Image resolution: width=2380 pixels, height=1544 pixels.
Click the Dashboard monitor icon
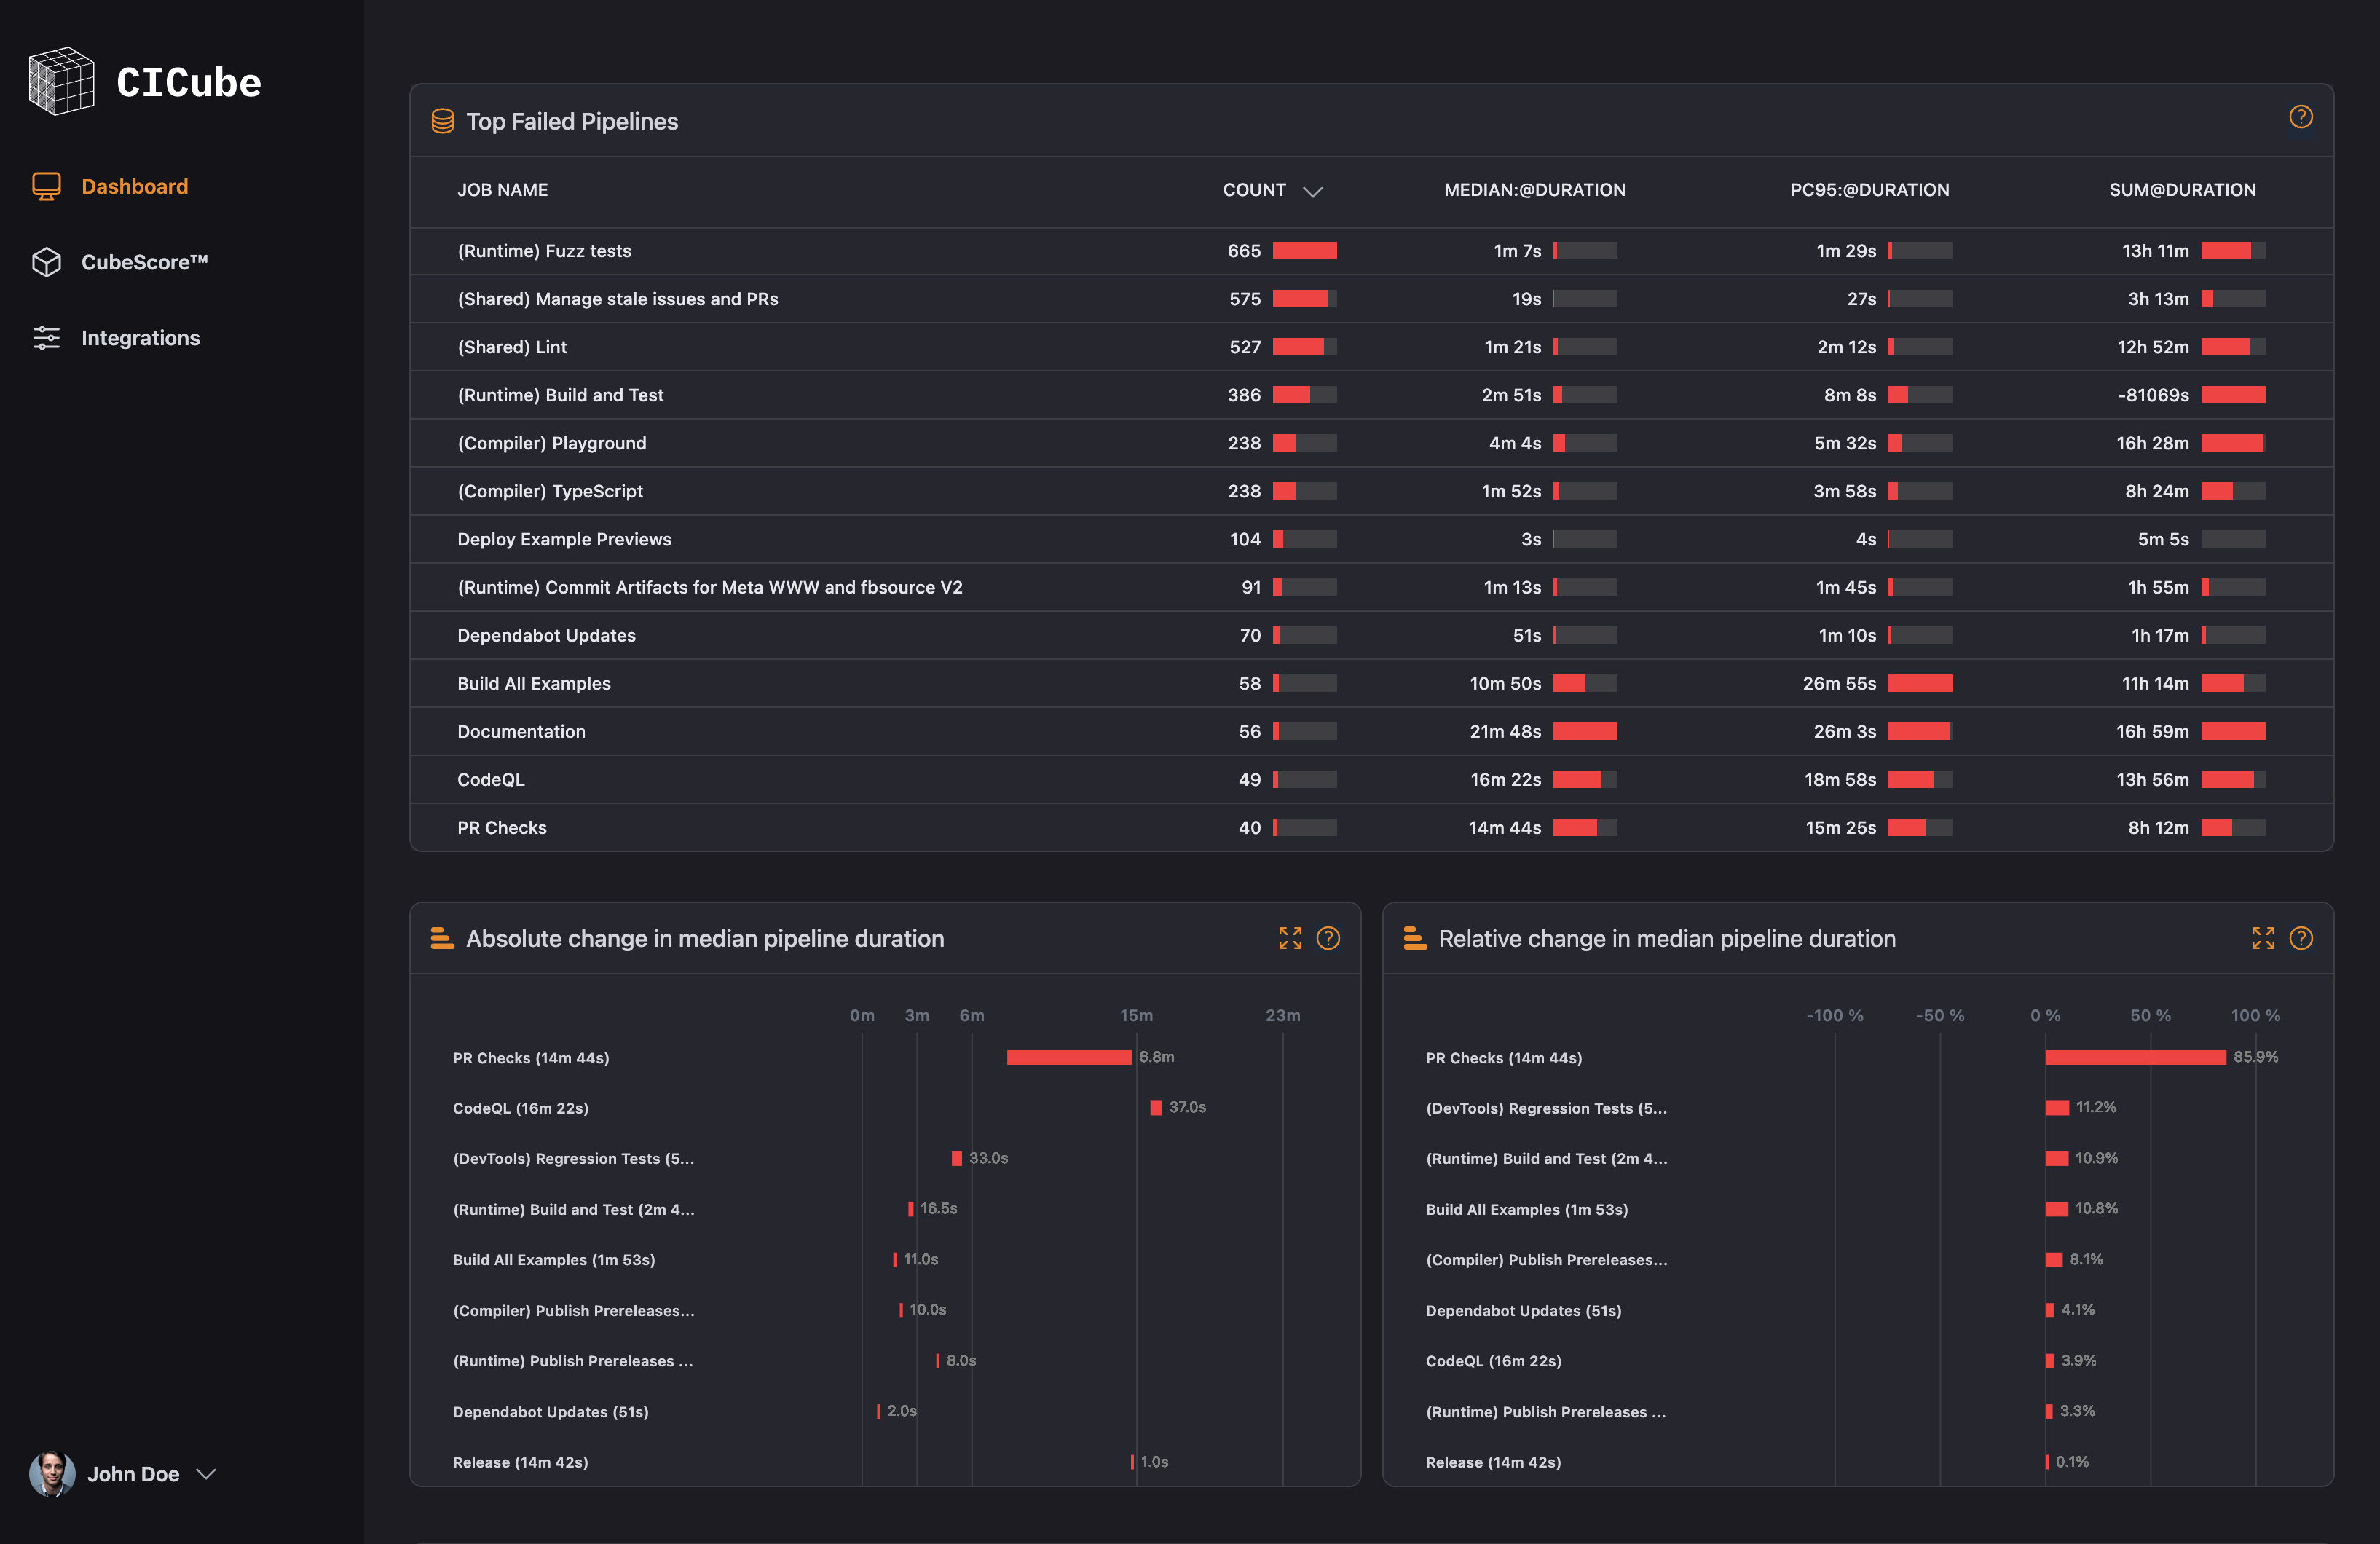tap(46, 186)
